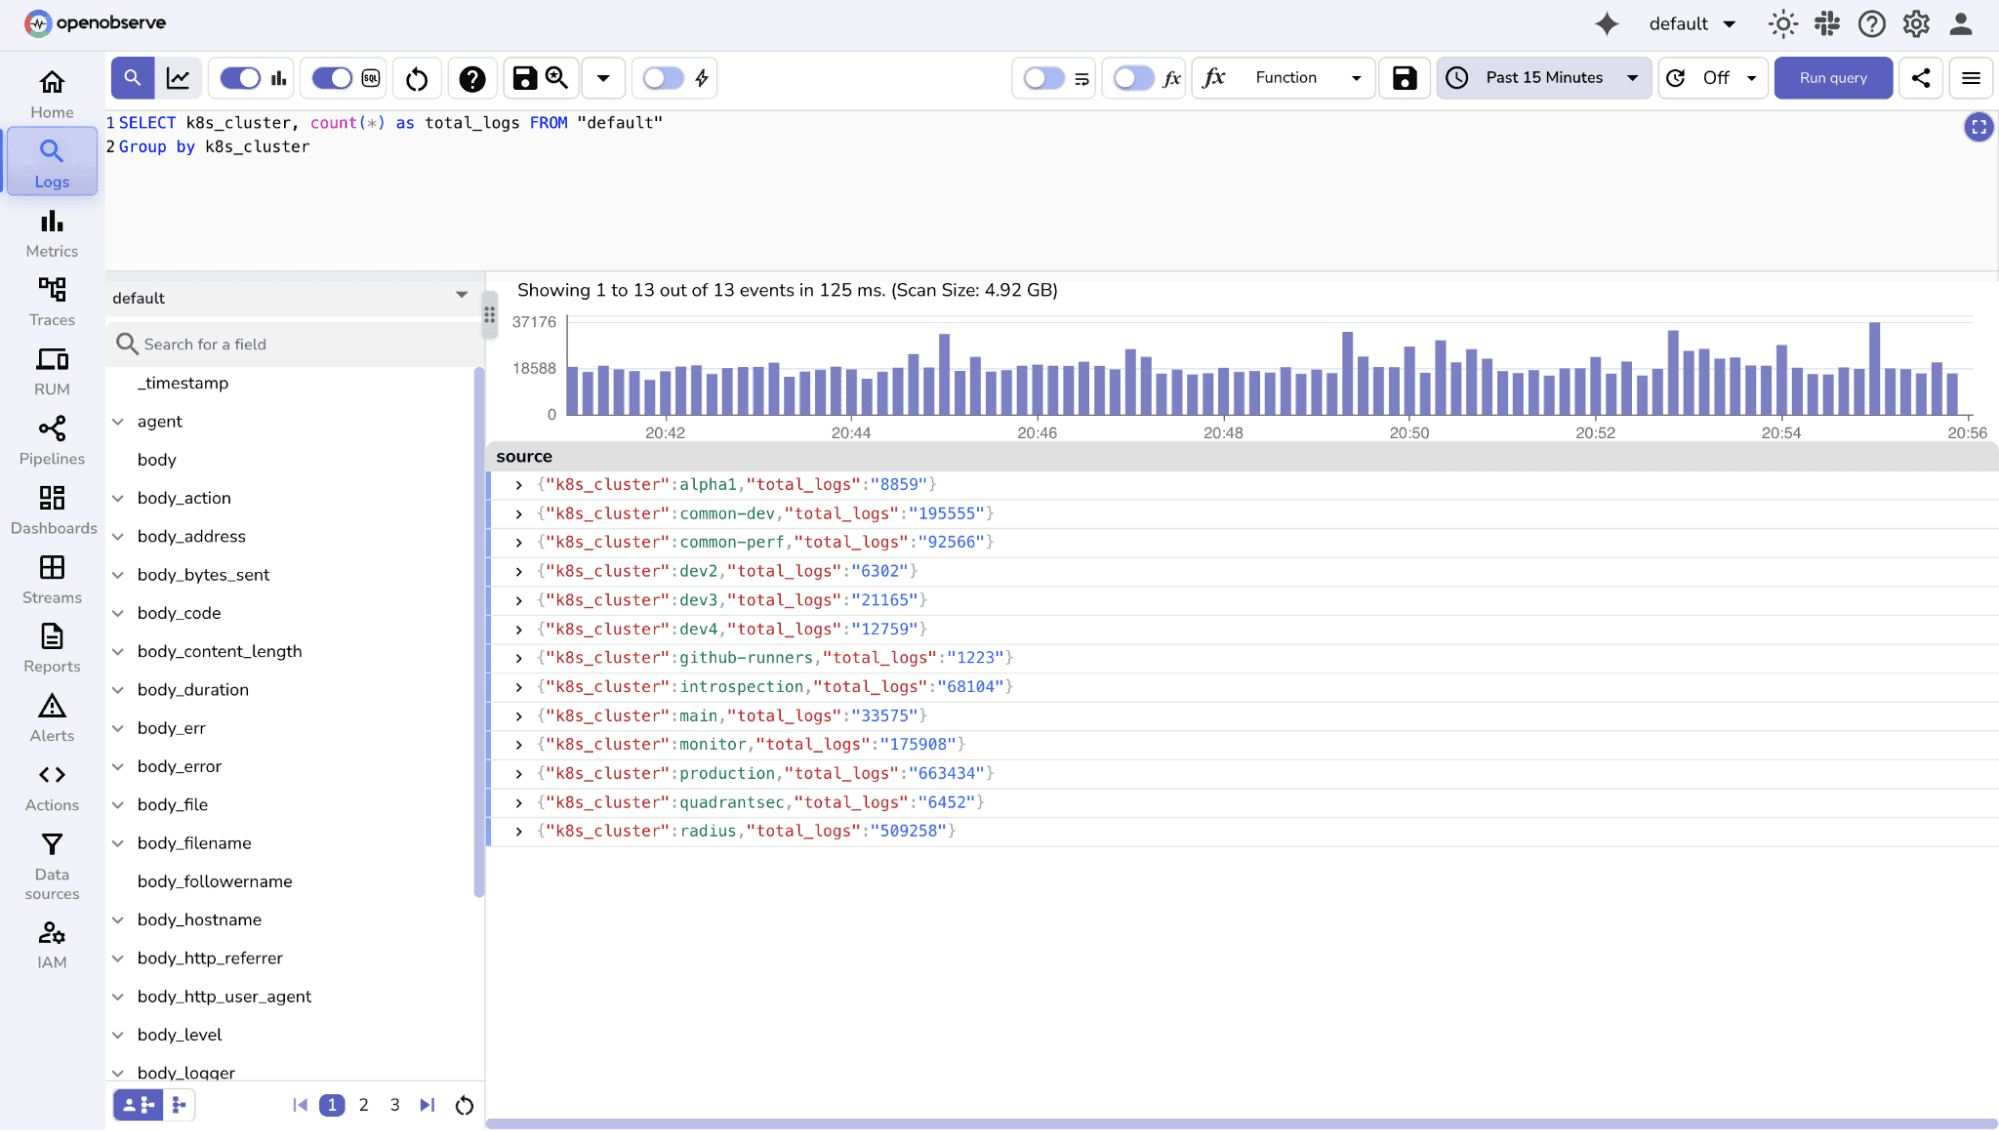
Task: Collapse the agent field group
Action: point(118,421)
